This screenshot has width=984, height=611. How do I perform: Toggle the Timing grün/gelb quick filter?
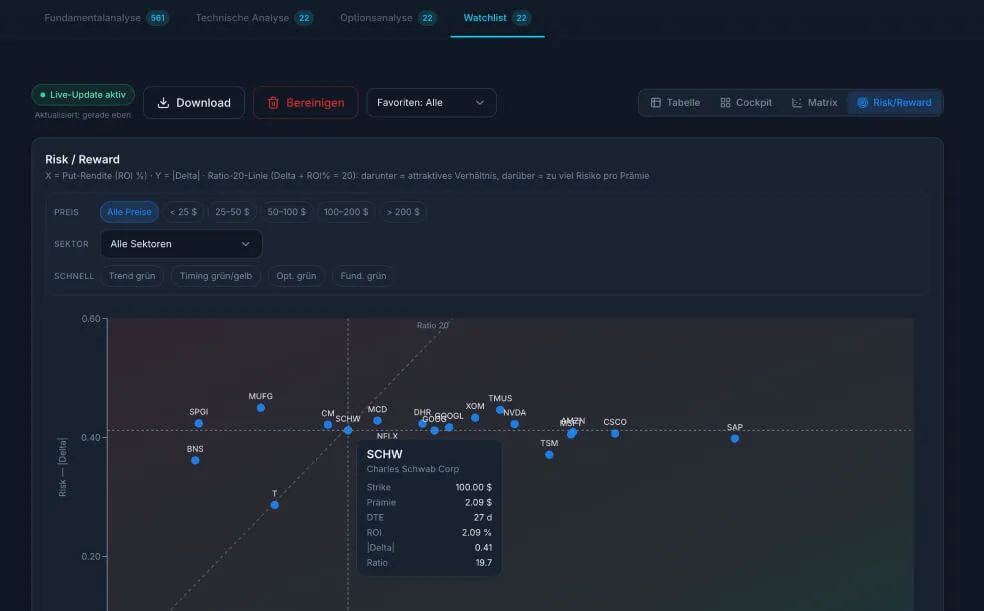click(x=216, y=276)
